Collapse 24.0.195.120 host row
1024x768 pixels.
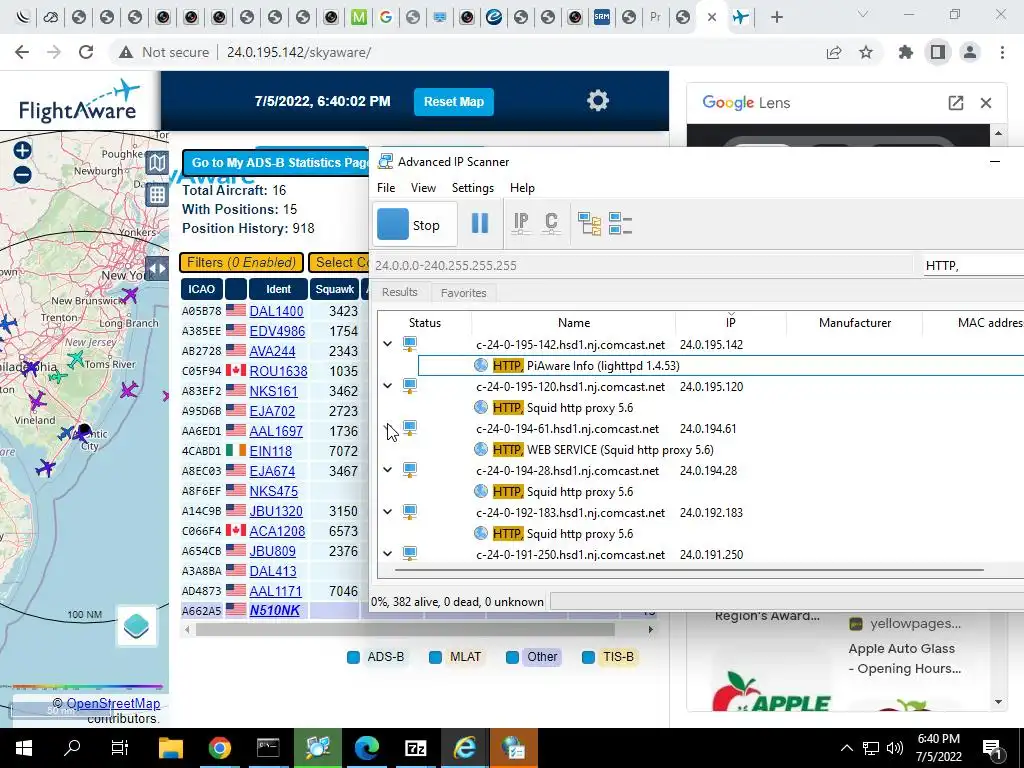pos(387,386)
